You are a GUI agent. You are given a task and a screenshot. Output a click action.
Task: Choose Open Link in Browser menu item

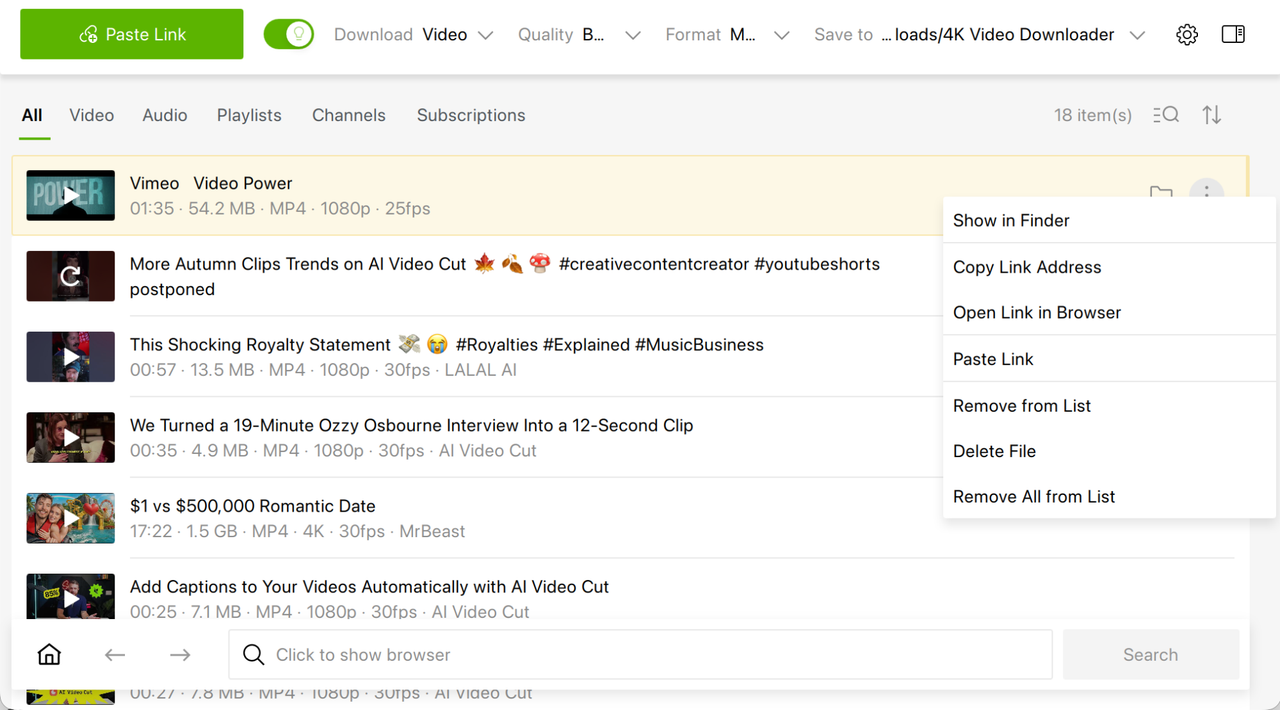pos(1109,312)
